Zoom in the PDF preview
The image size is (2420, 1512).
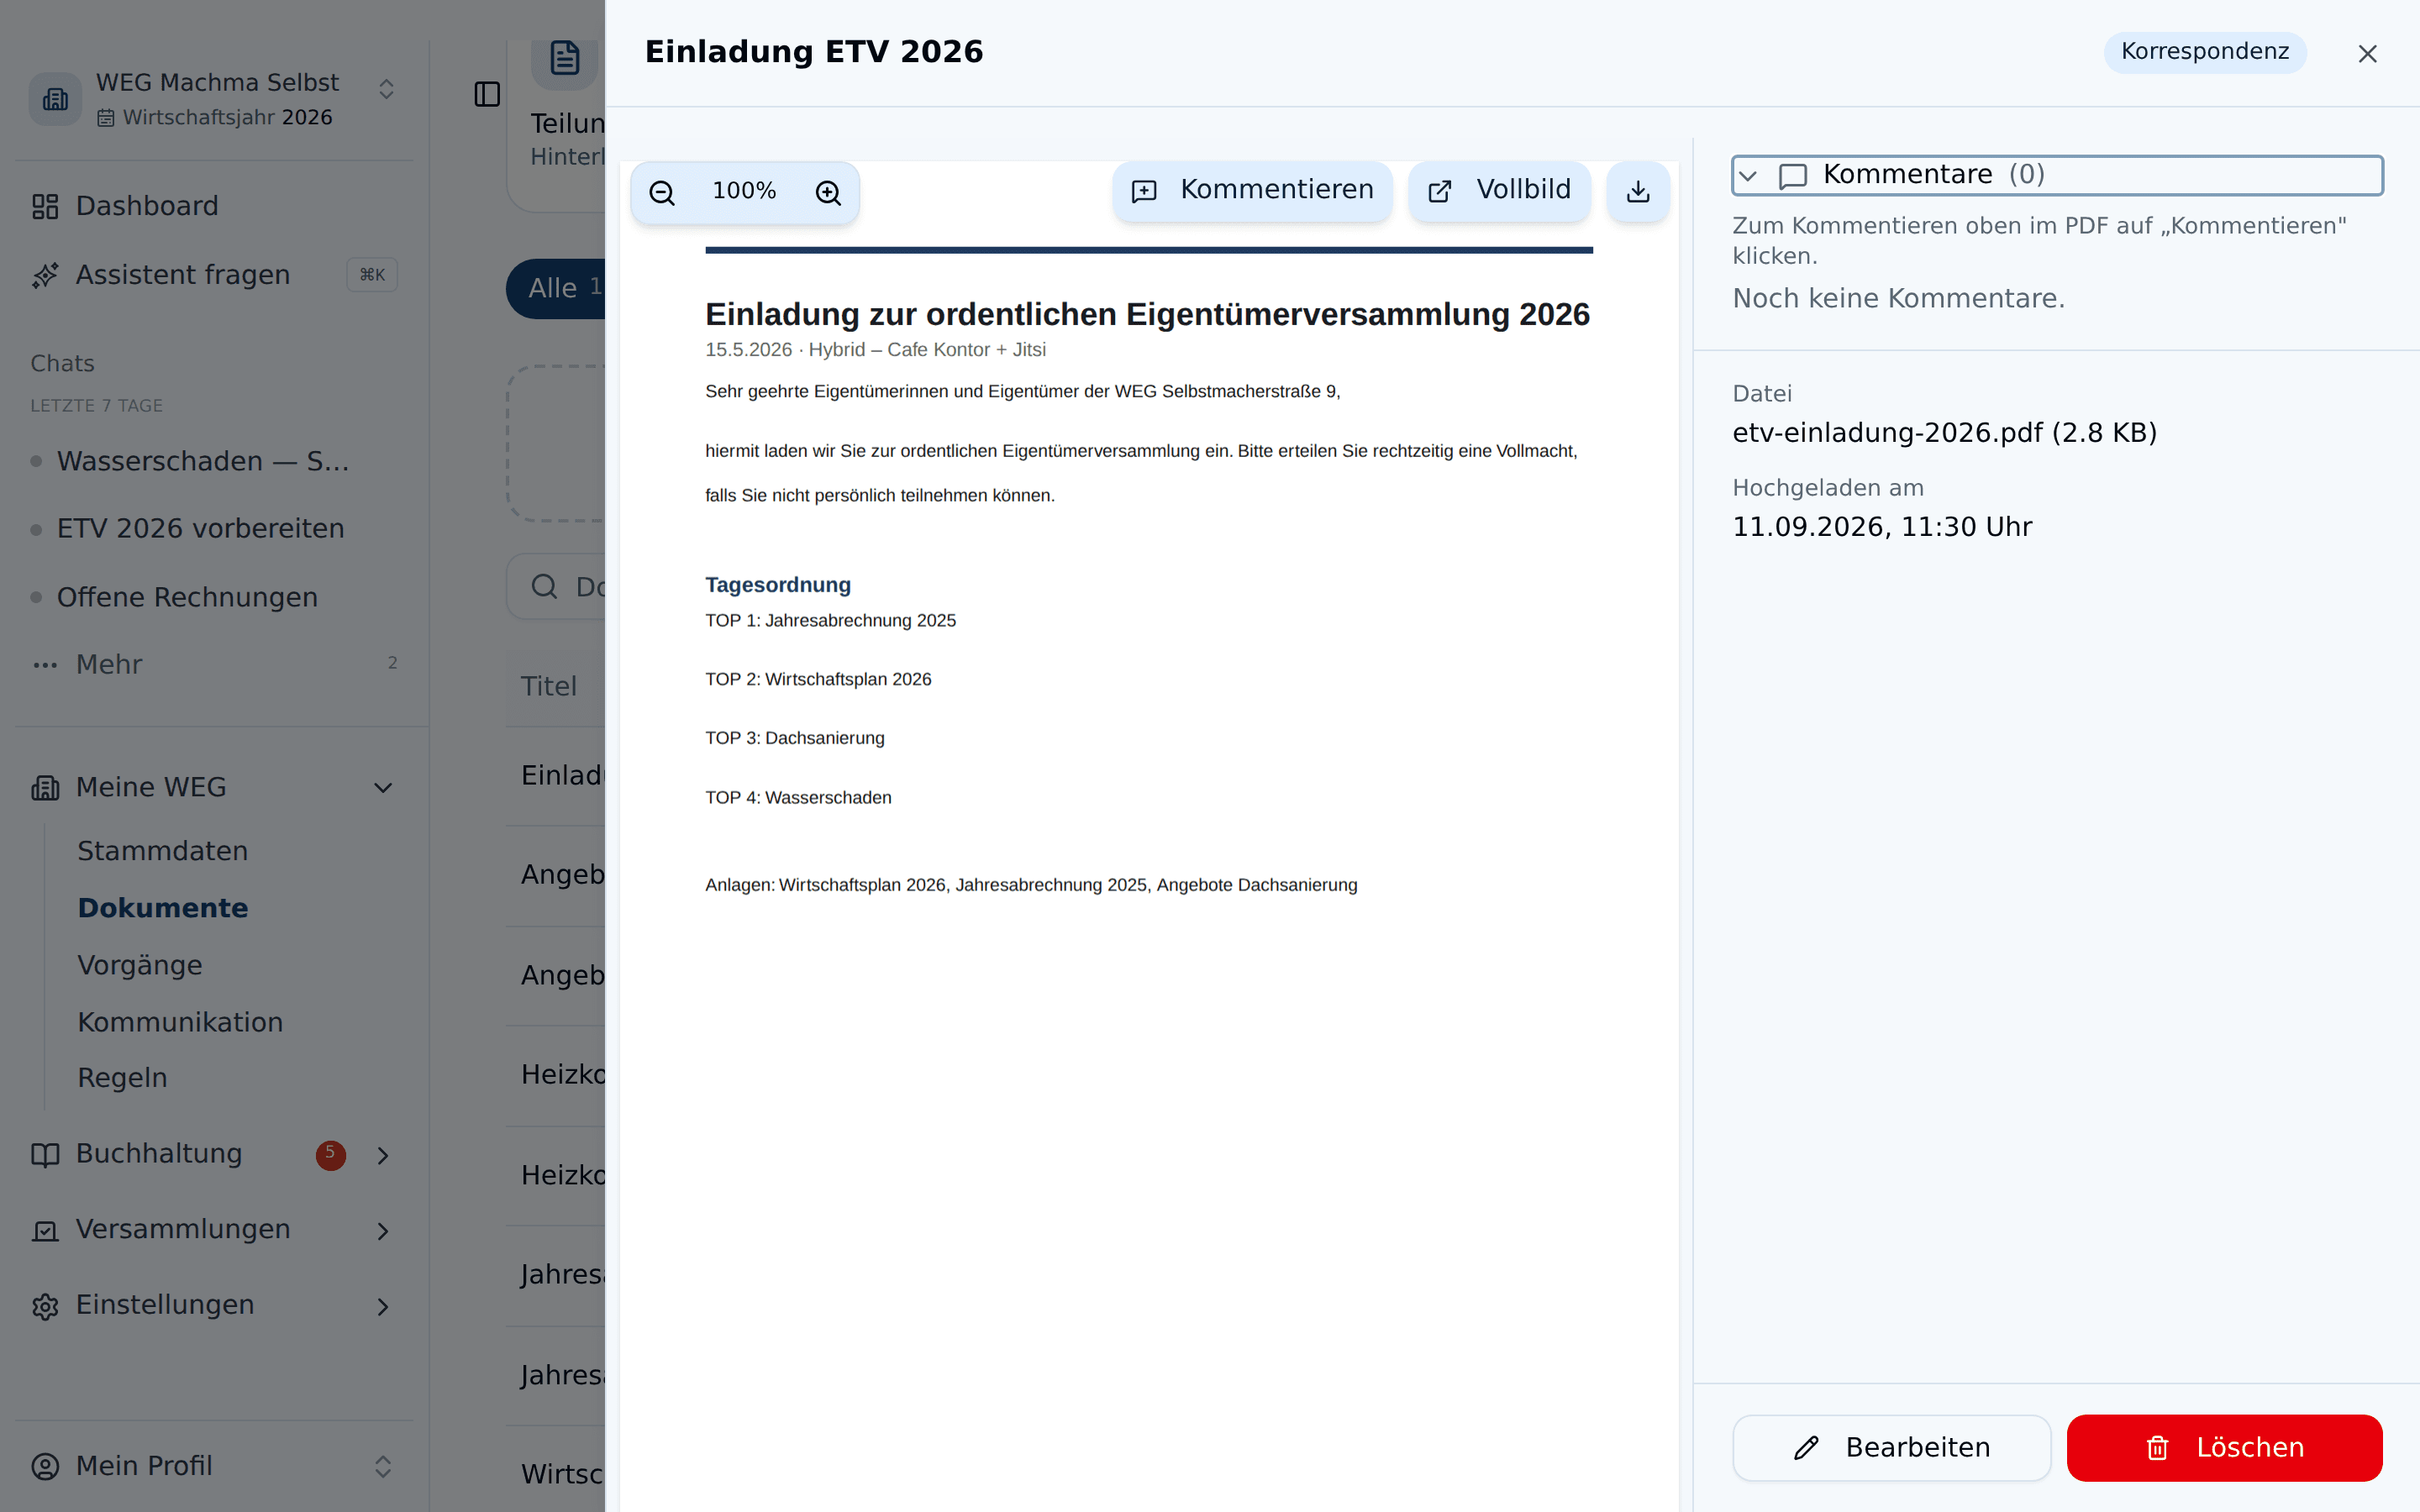click(x=828, y=192)
